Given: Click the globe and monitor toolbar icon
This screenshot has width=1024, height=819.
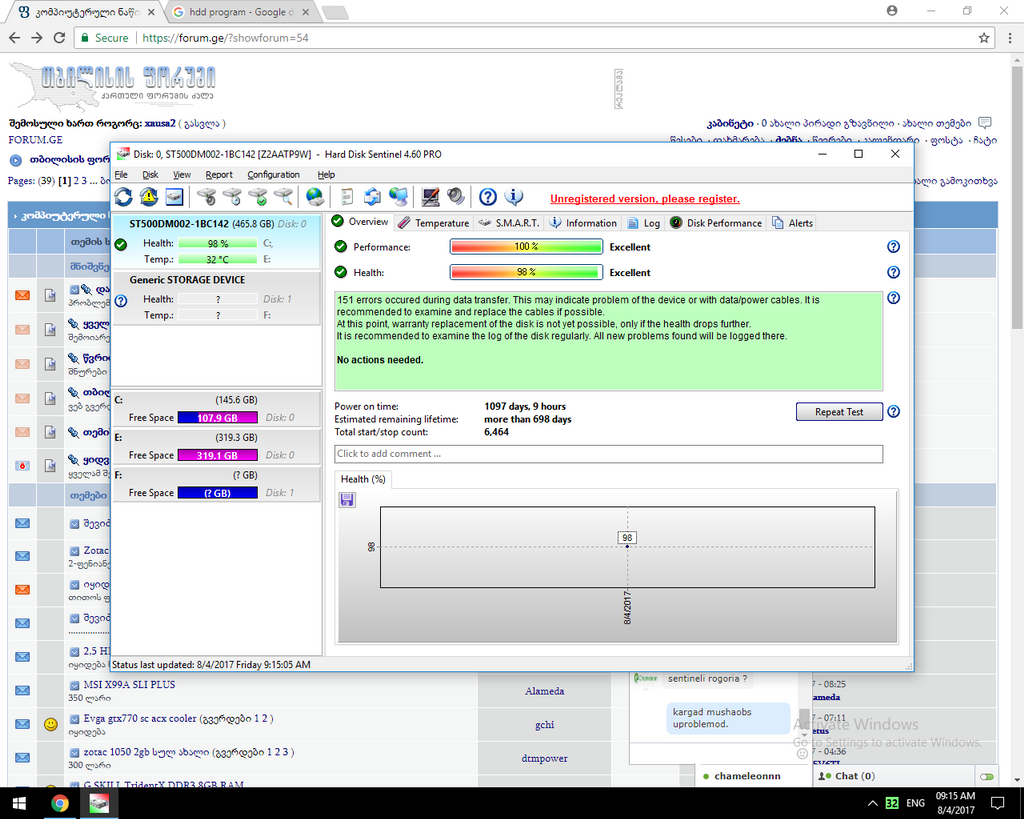Looking at the screenshot, I should coord(398,197).
